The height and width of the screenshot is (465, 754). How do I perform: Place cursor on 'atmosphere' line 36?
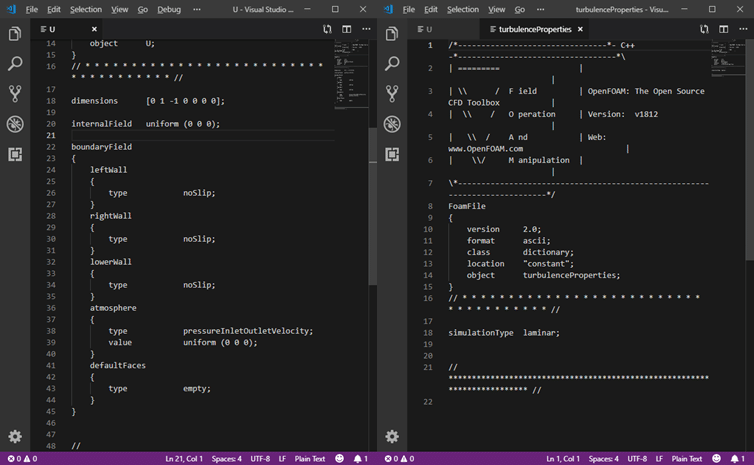pos(113,308)
